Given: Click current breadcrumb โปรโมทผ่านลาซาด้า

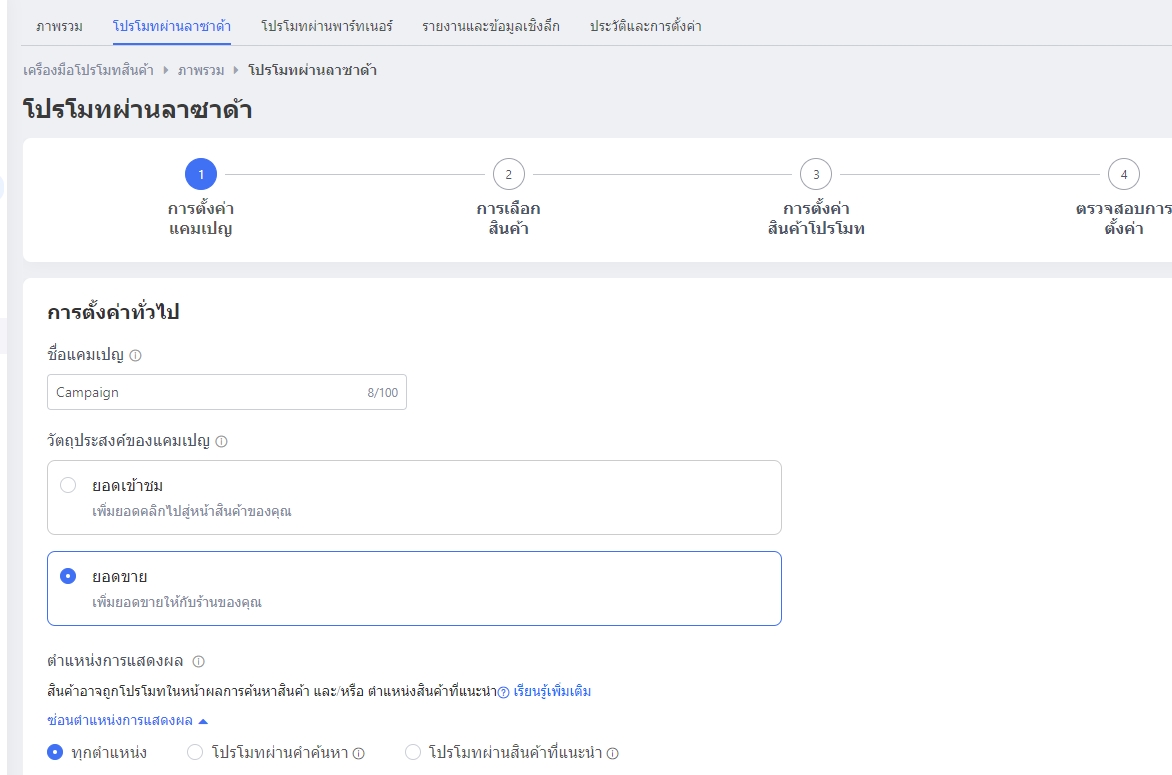Looking at the screenshot, I should (x=312, y=70).
